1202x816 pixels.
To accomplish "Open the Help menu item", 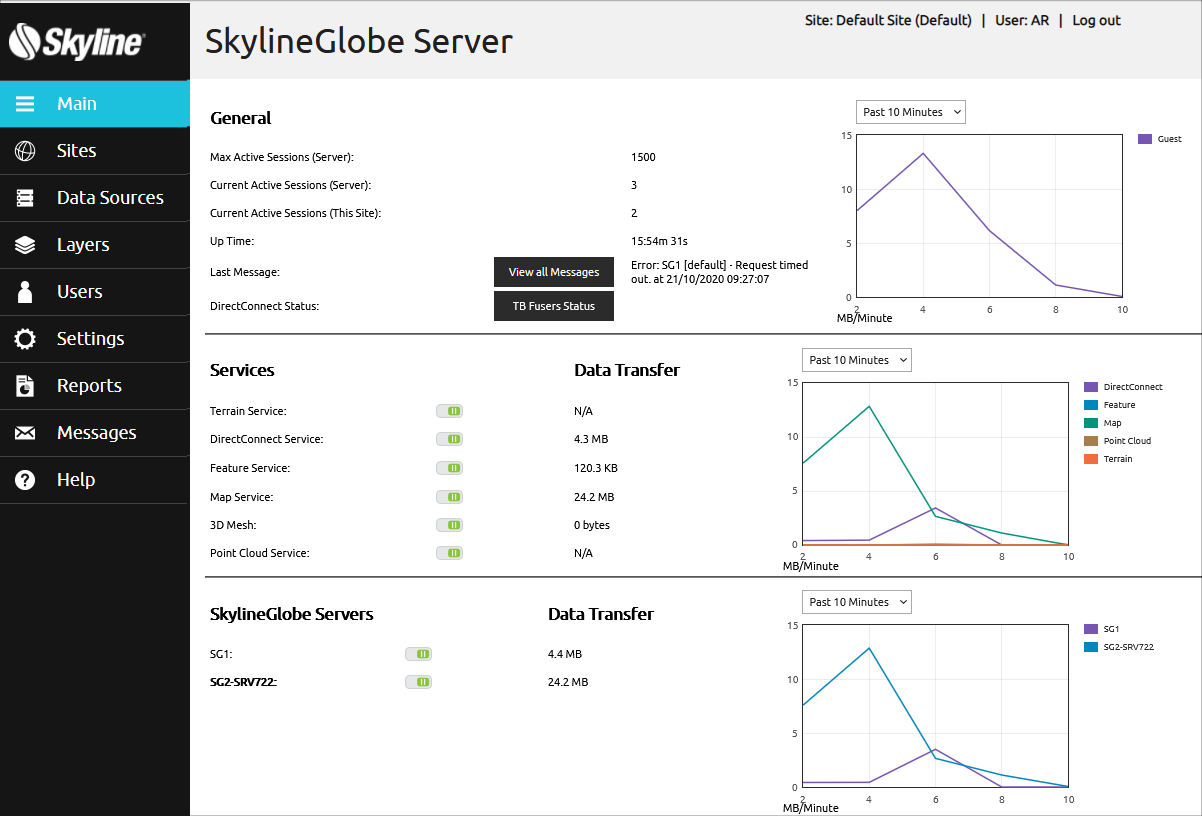I will tap(95, 480).
